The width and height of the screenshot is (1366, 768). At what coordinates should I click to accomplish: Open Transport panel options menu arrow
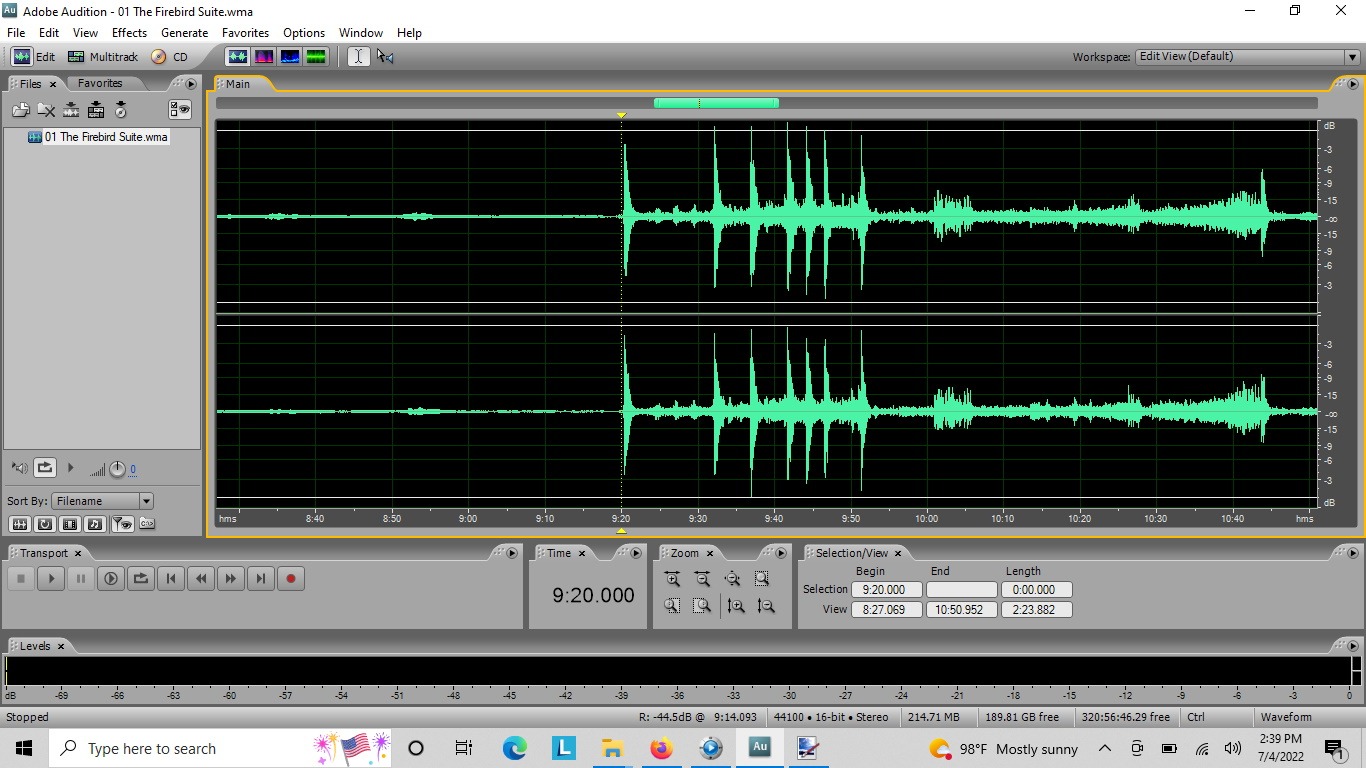click(512, 553)
